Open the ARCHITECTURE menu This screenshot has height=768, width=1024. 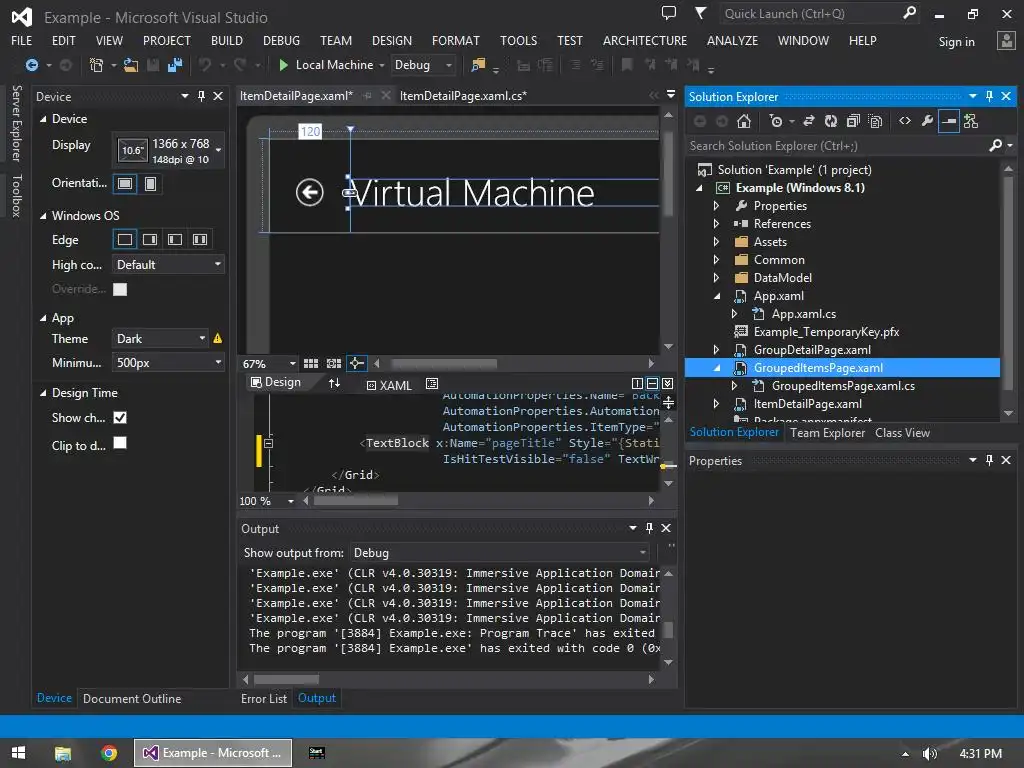(645, 40)
